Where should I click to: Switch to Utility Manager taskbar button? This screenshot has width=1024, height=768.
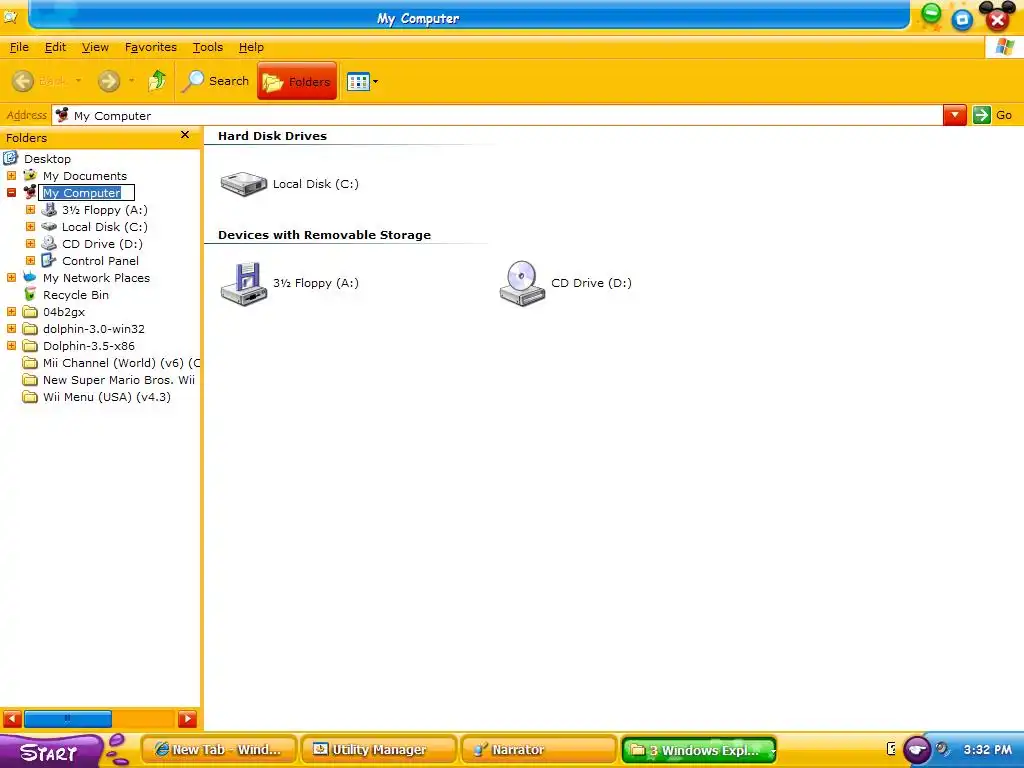point(379,750)
